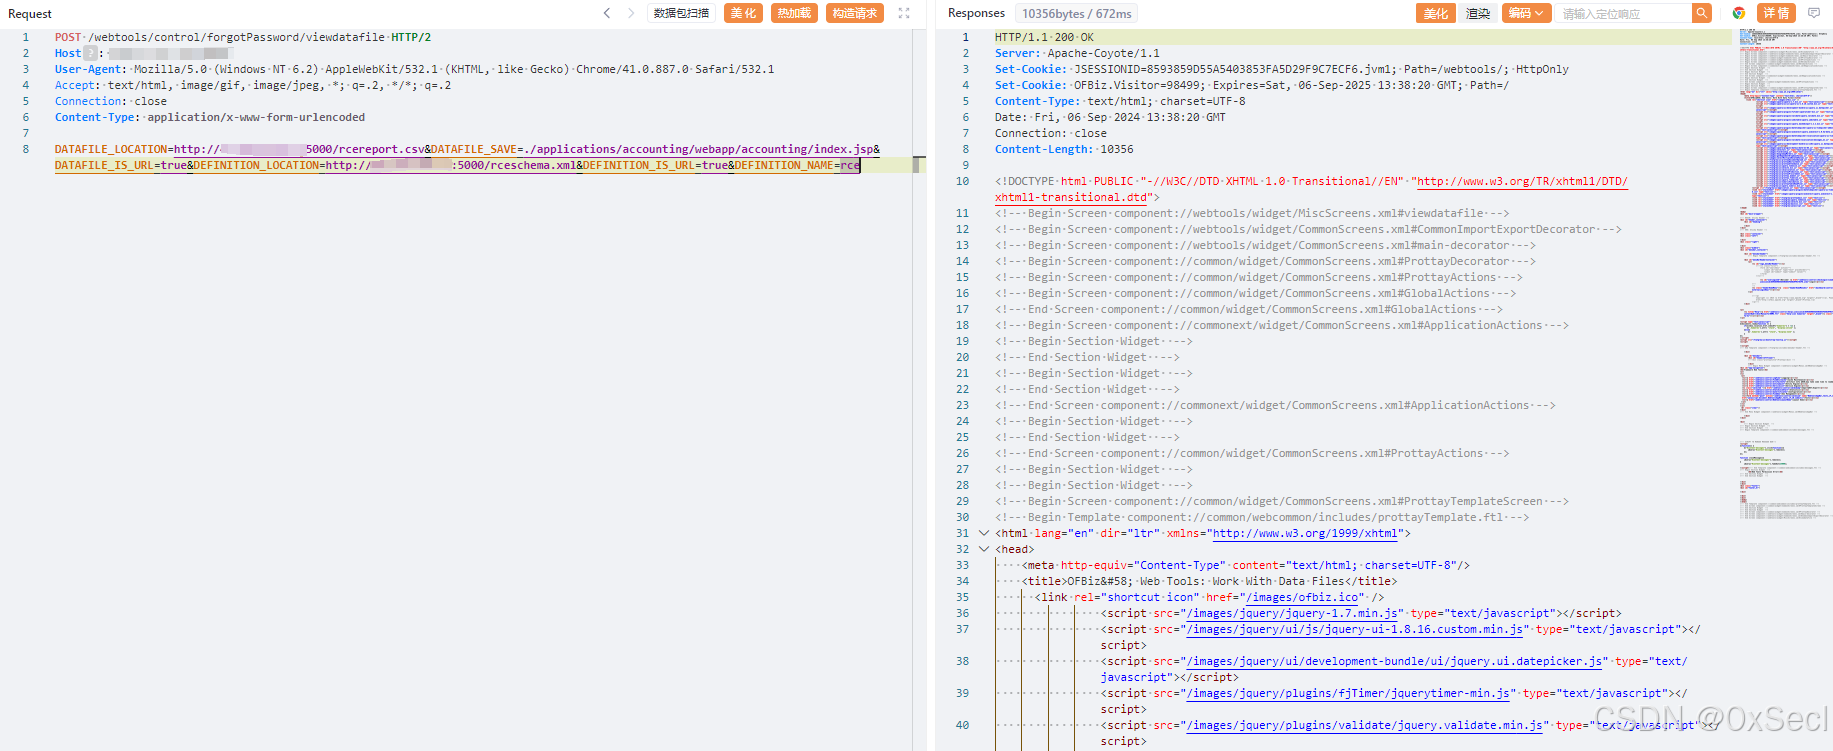Image resolution: width=1833 pixels, height=751 pixels.
Task: Click the 10356bytes / 672ms response size tag
Action: pyautogui.click(x=1077, y=13)
